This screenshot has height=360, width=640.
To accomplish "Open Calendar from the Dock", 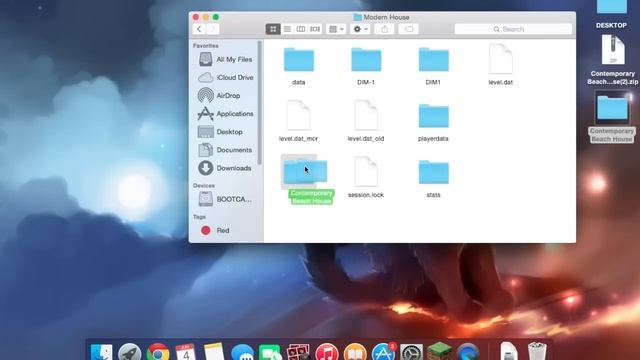I will (x=185, y=352).
